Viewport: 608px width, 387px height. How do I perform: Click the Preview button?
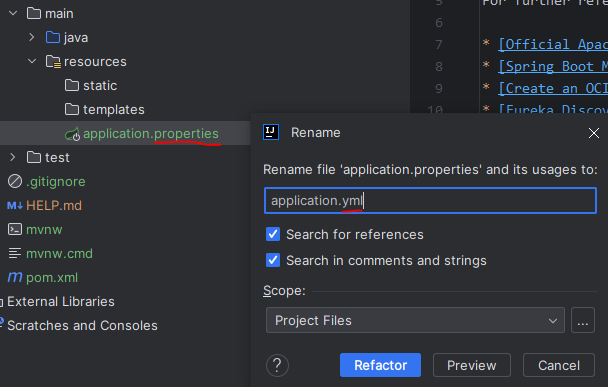click(x=472, y=365)
